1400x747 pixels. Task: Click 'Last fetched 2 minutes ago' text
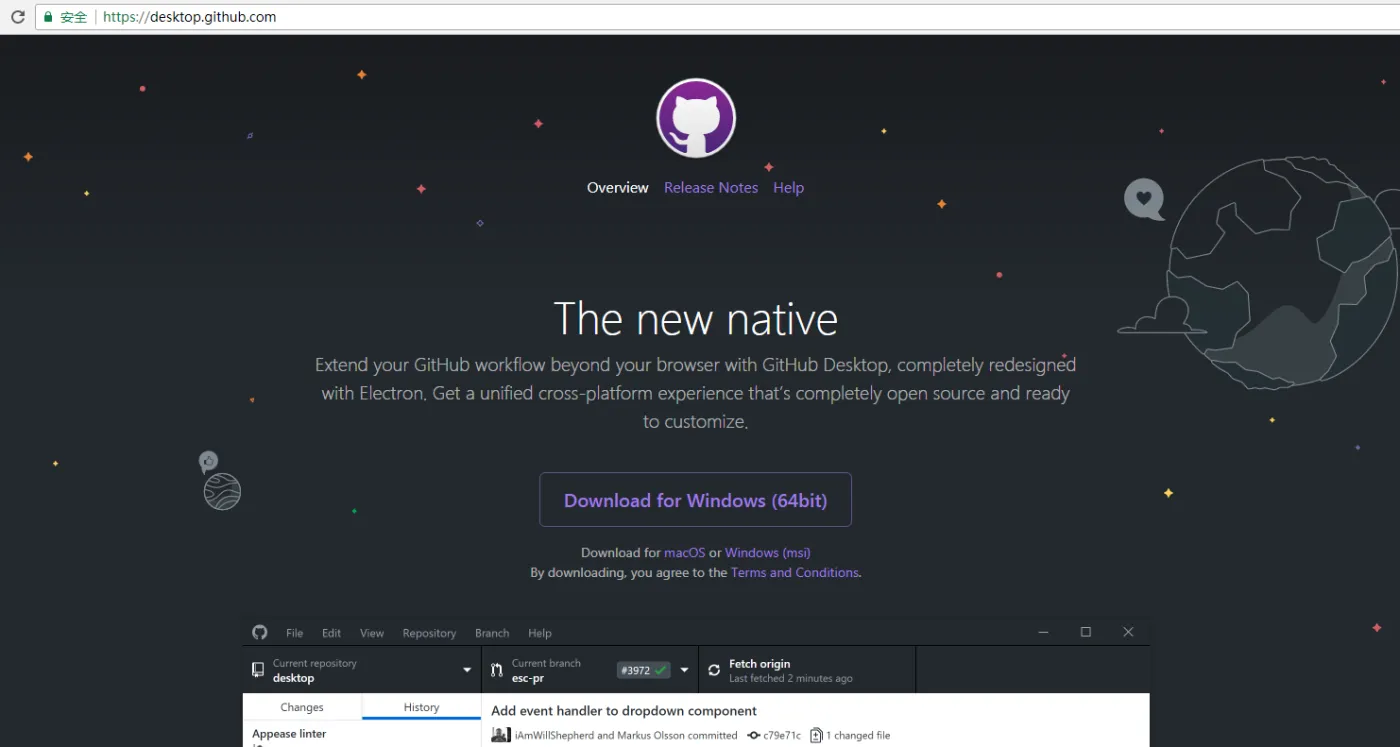pos(791,678)
